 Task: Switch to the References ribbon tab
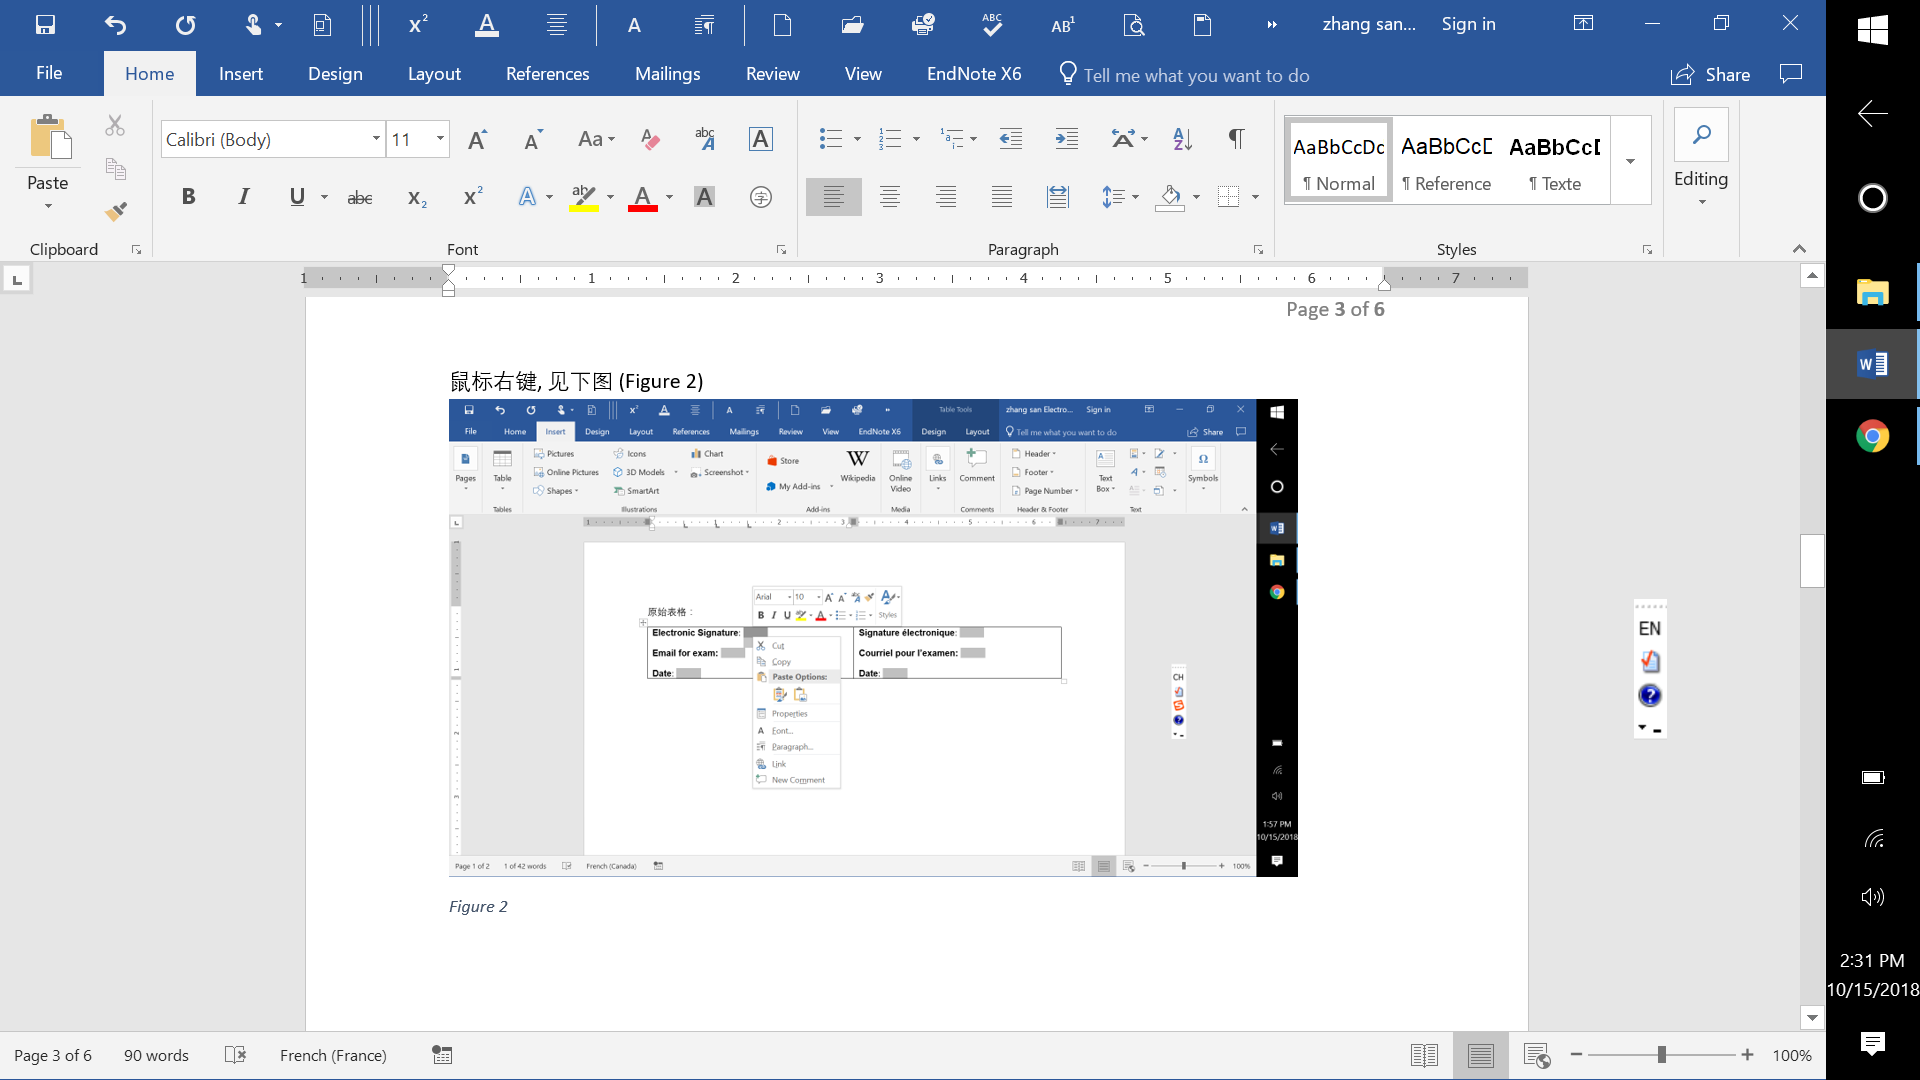(547, 74)
